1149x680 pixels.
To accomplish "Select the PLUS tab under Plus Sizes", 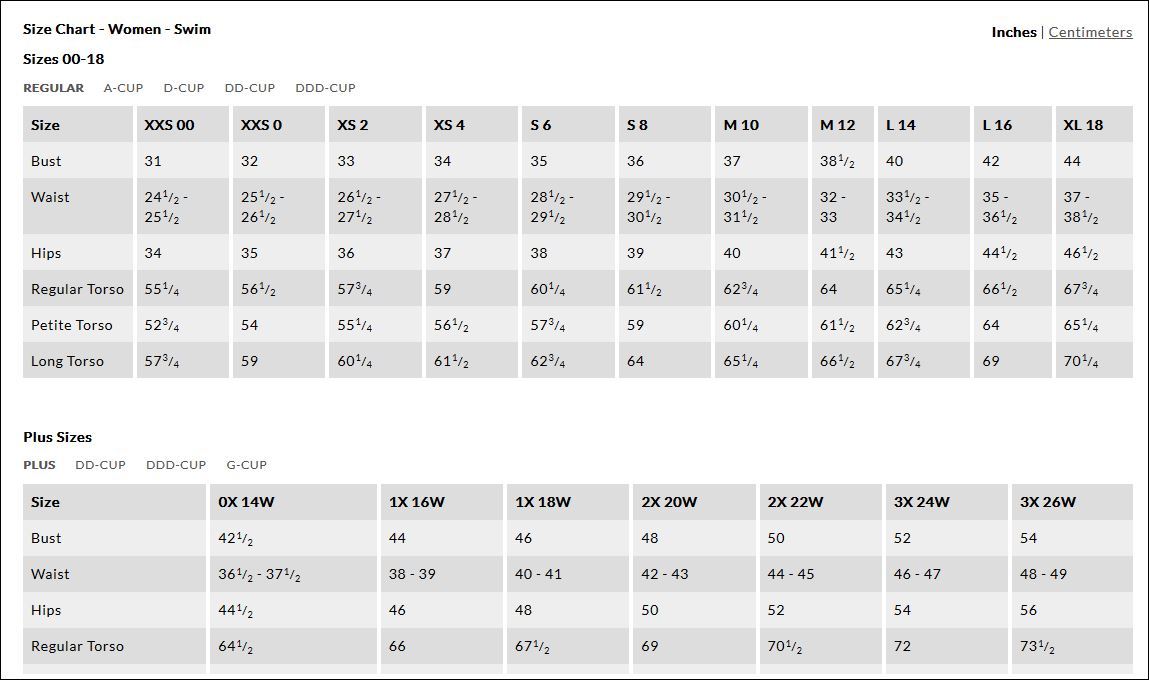I will point(40,465).
